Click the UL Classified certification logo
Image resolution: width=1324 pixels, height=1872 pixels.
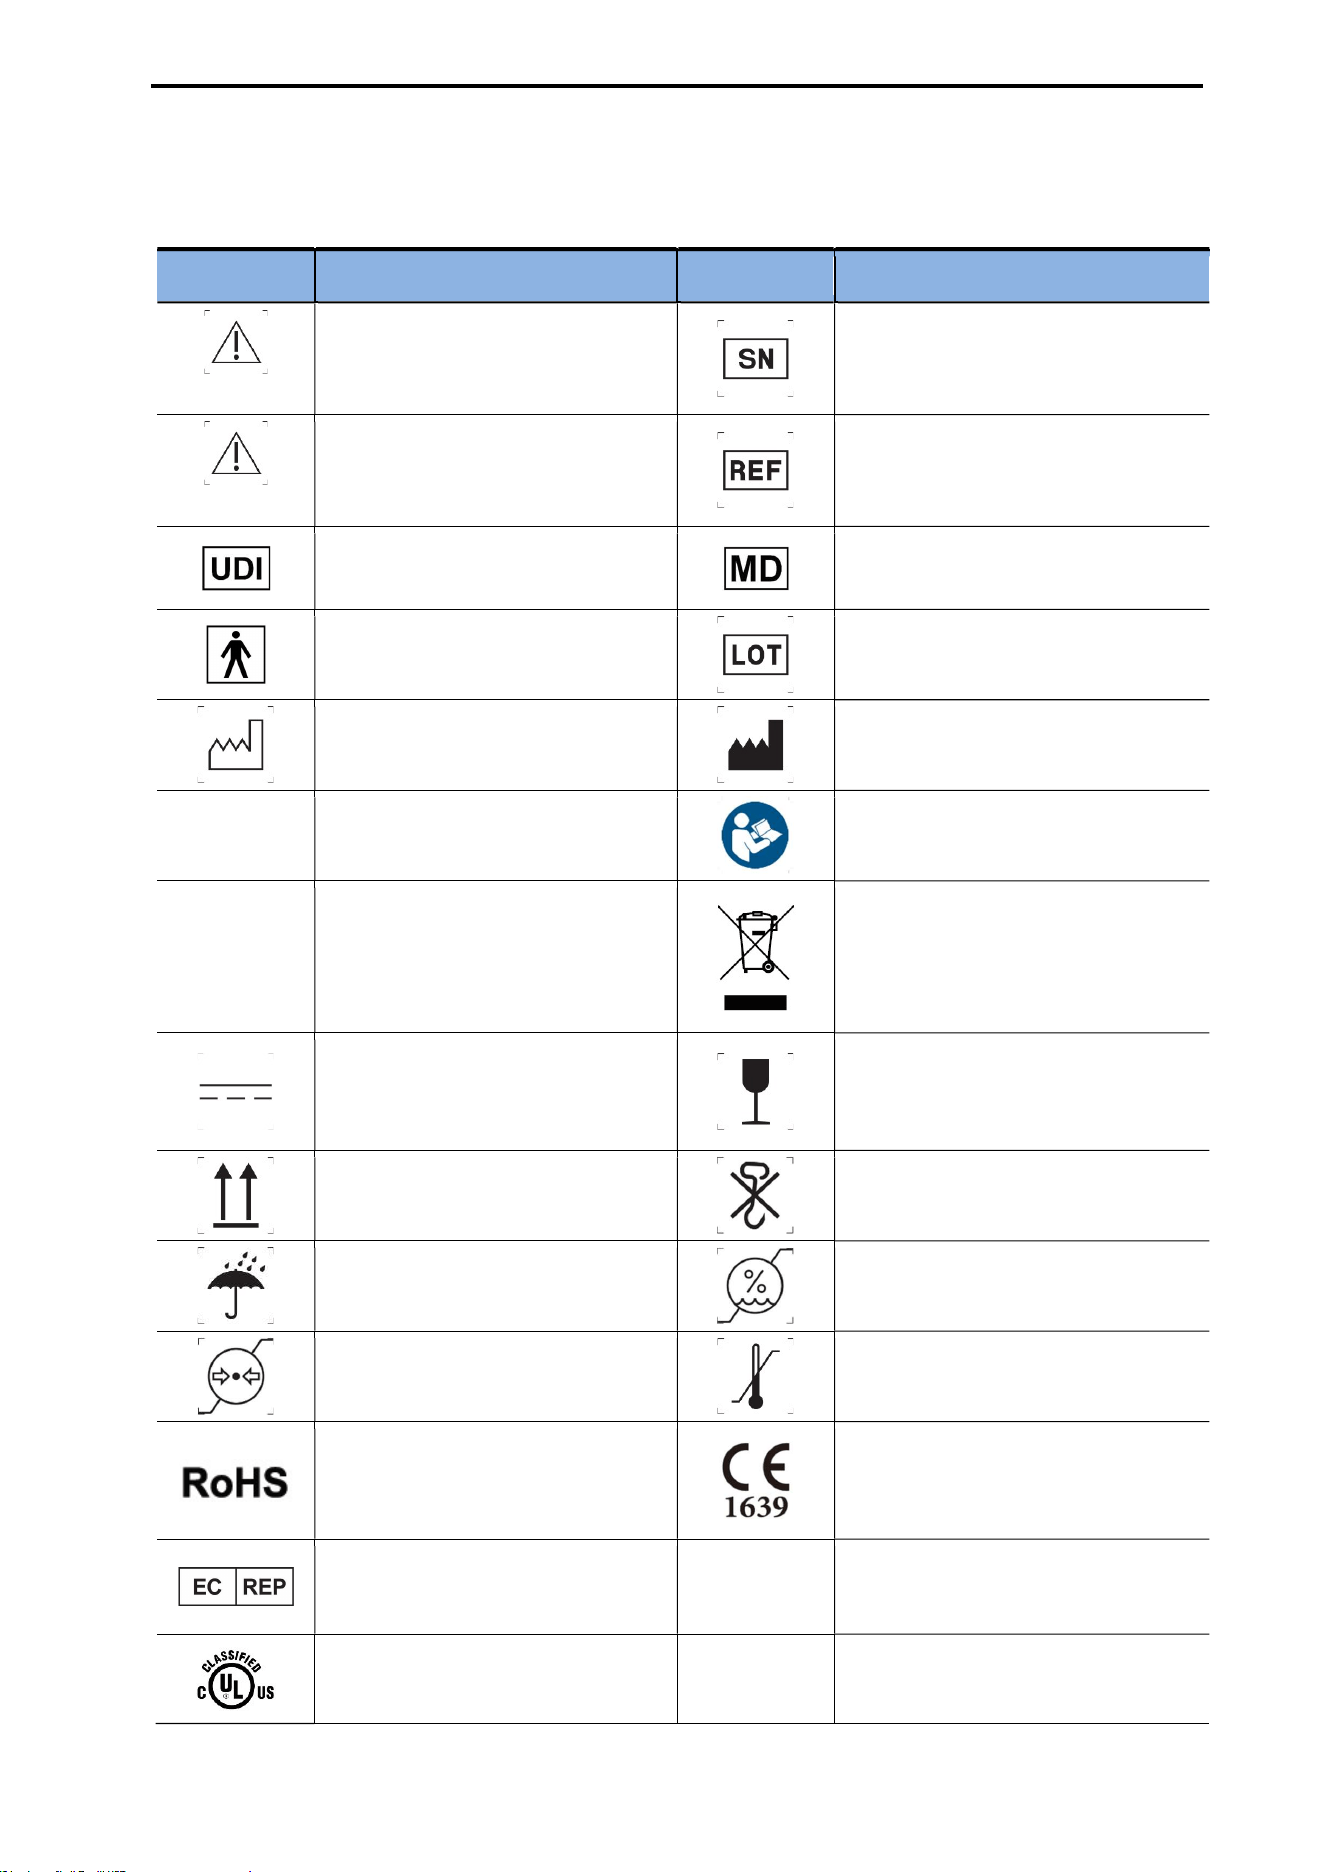coord(235,1679)
